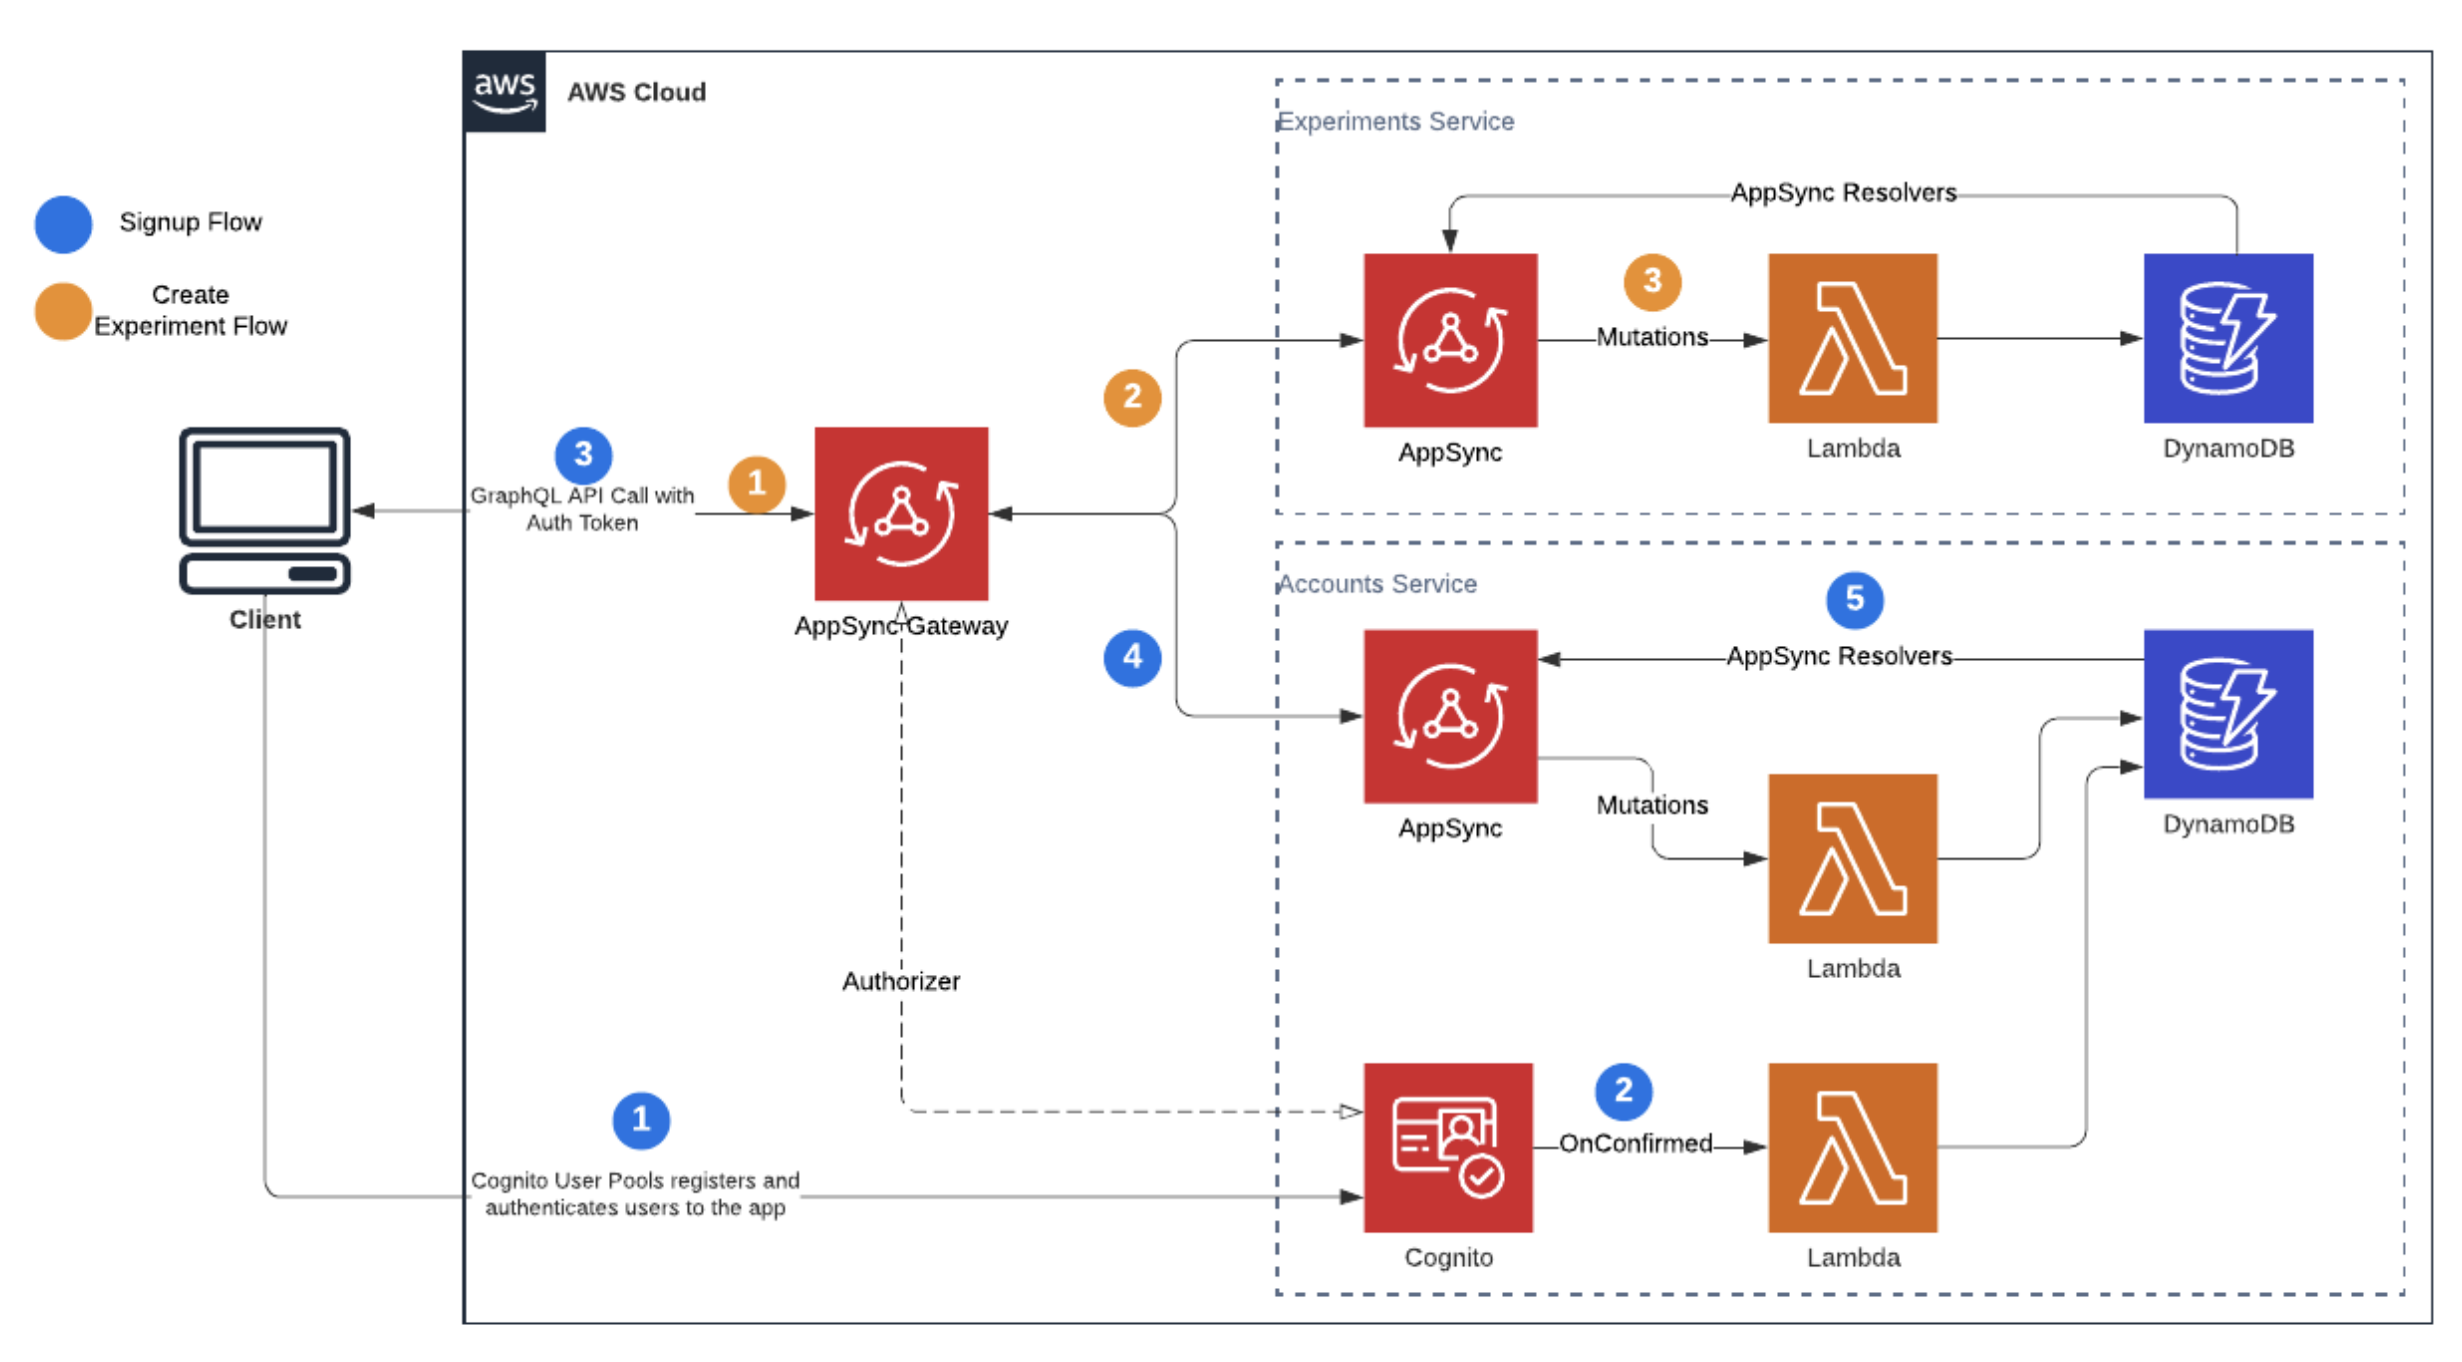Click 'DynamoDB' caption in Accounts Service
The image size is (2462, 1362).
[2228, 825]
